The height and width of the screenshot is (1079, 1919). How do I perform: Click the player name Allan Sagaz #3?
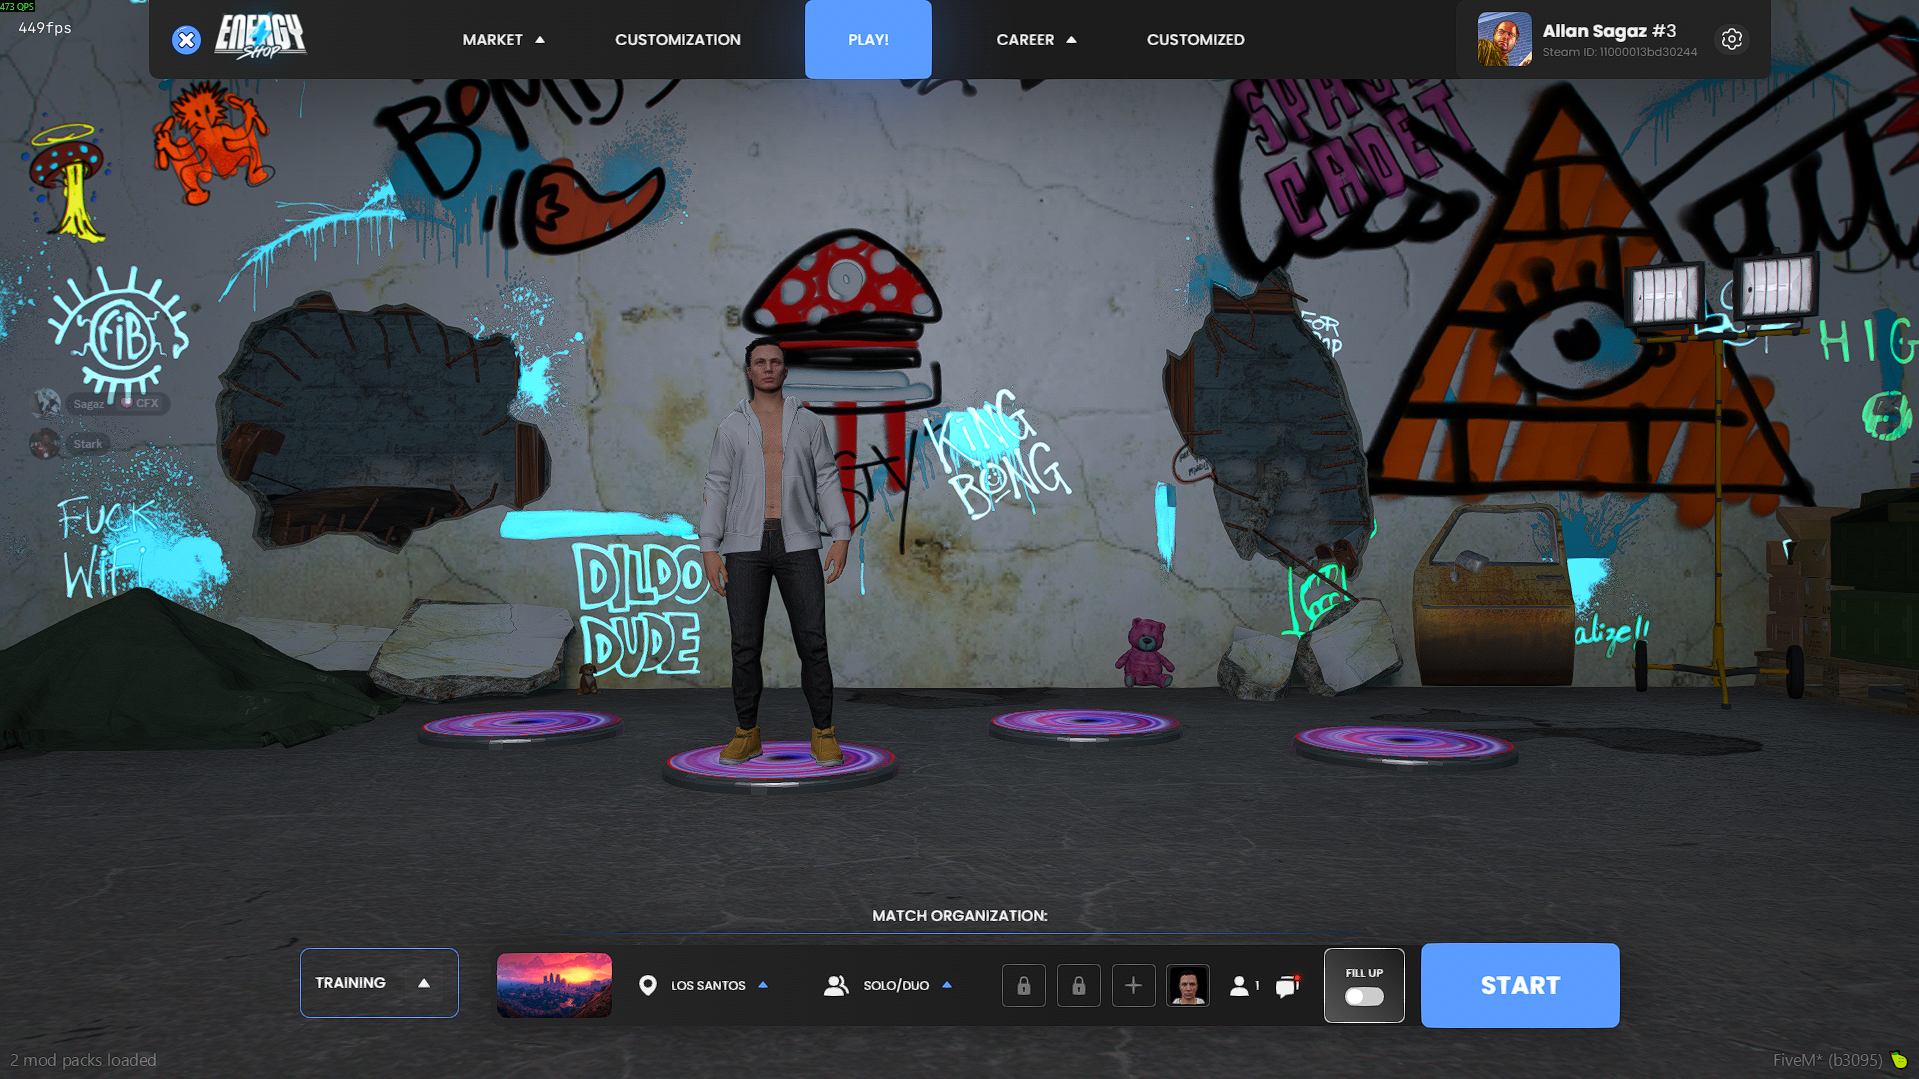point(1609,31)
